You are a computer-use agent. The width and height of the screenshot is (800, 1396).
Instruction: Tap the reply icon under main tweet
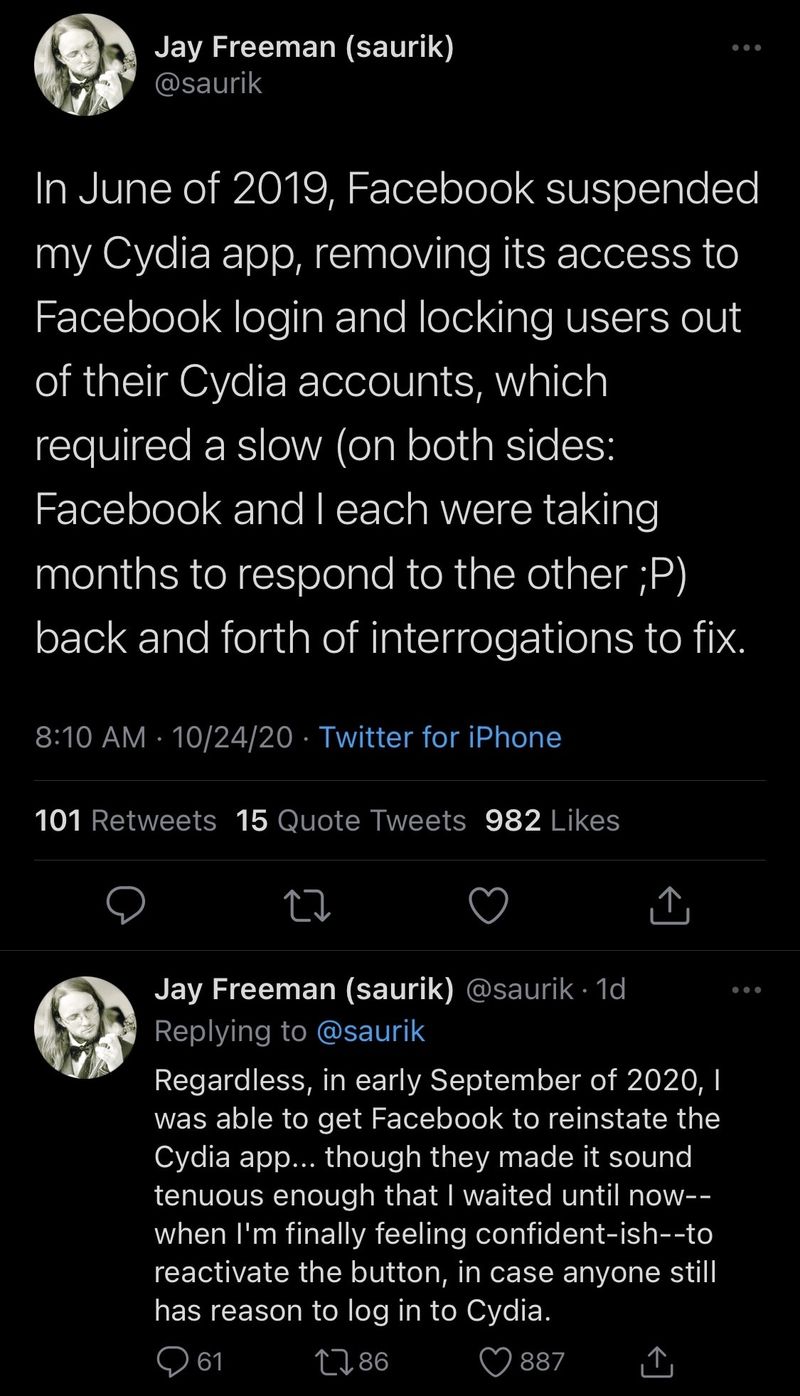[127, 906]
